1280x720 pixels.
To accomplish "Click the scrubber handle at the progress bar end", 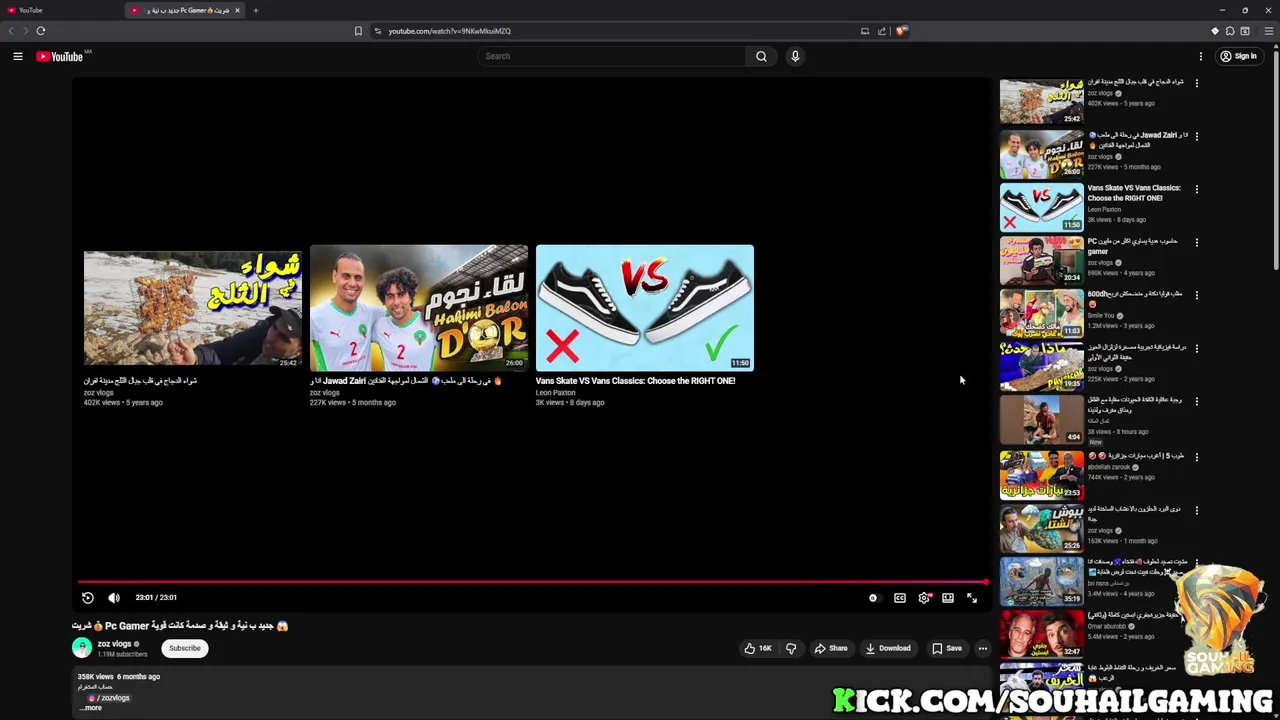I will (x=985, y=582).
